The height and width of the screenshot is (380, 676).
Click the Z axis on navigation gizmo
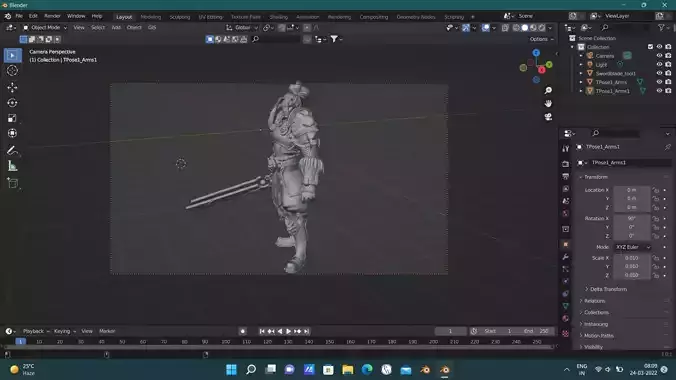(x=536, y=53)
